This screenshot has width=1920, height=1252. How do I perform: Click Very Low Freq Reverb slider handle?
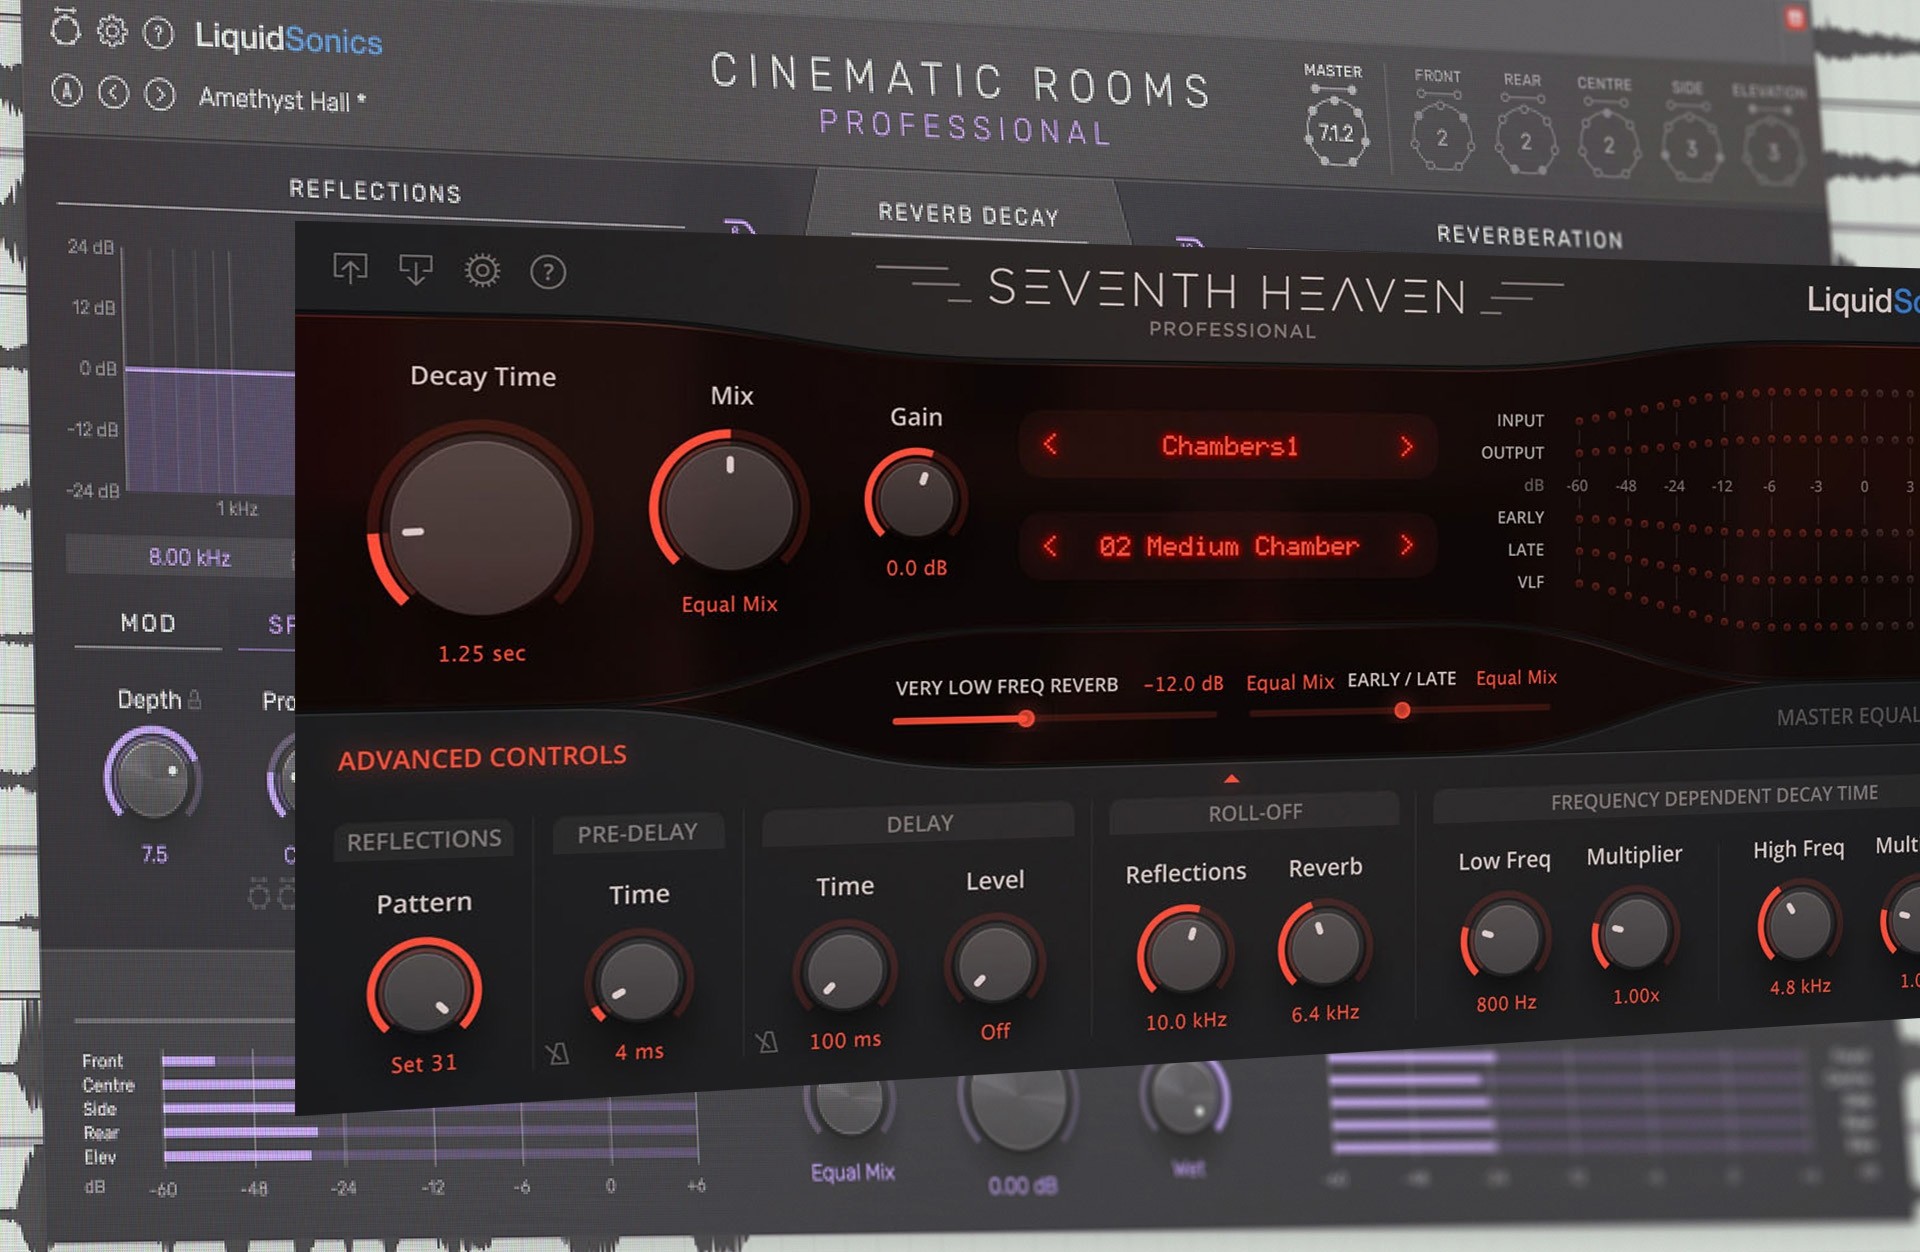click(1026, 718)
